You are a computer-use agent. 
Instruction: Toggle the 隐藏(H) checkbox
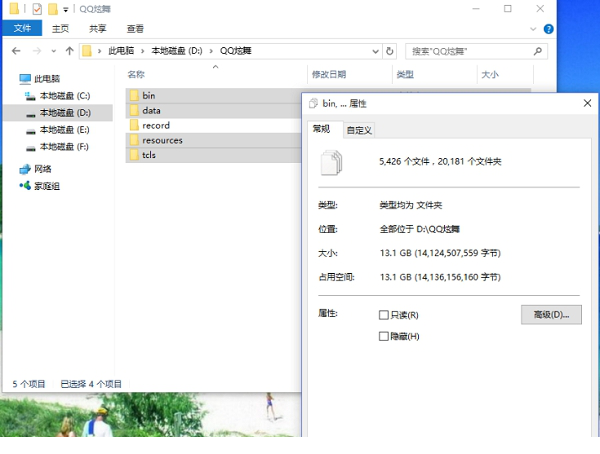click(383, 336)
